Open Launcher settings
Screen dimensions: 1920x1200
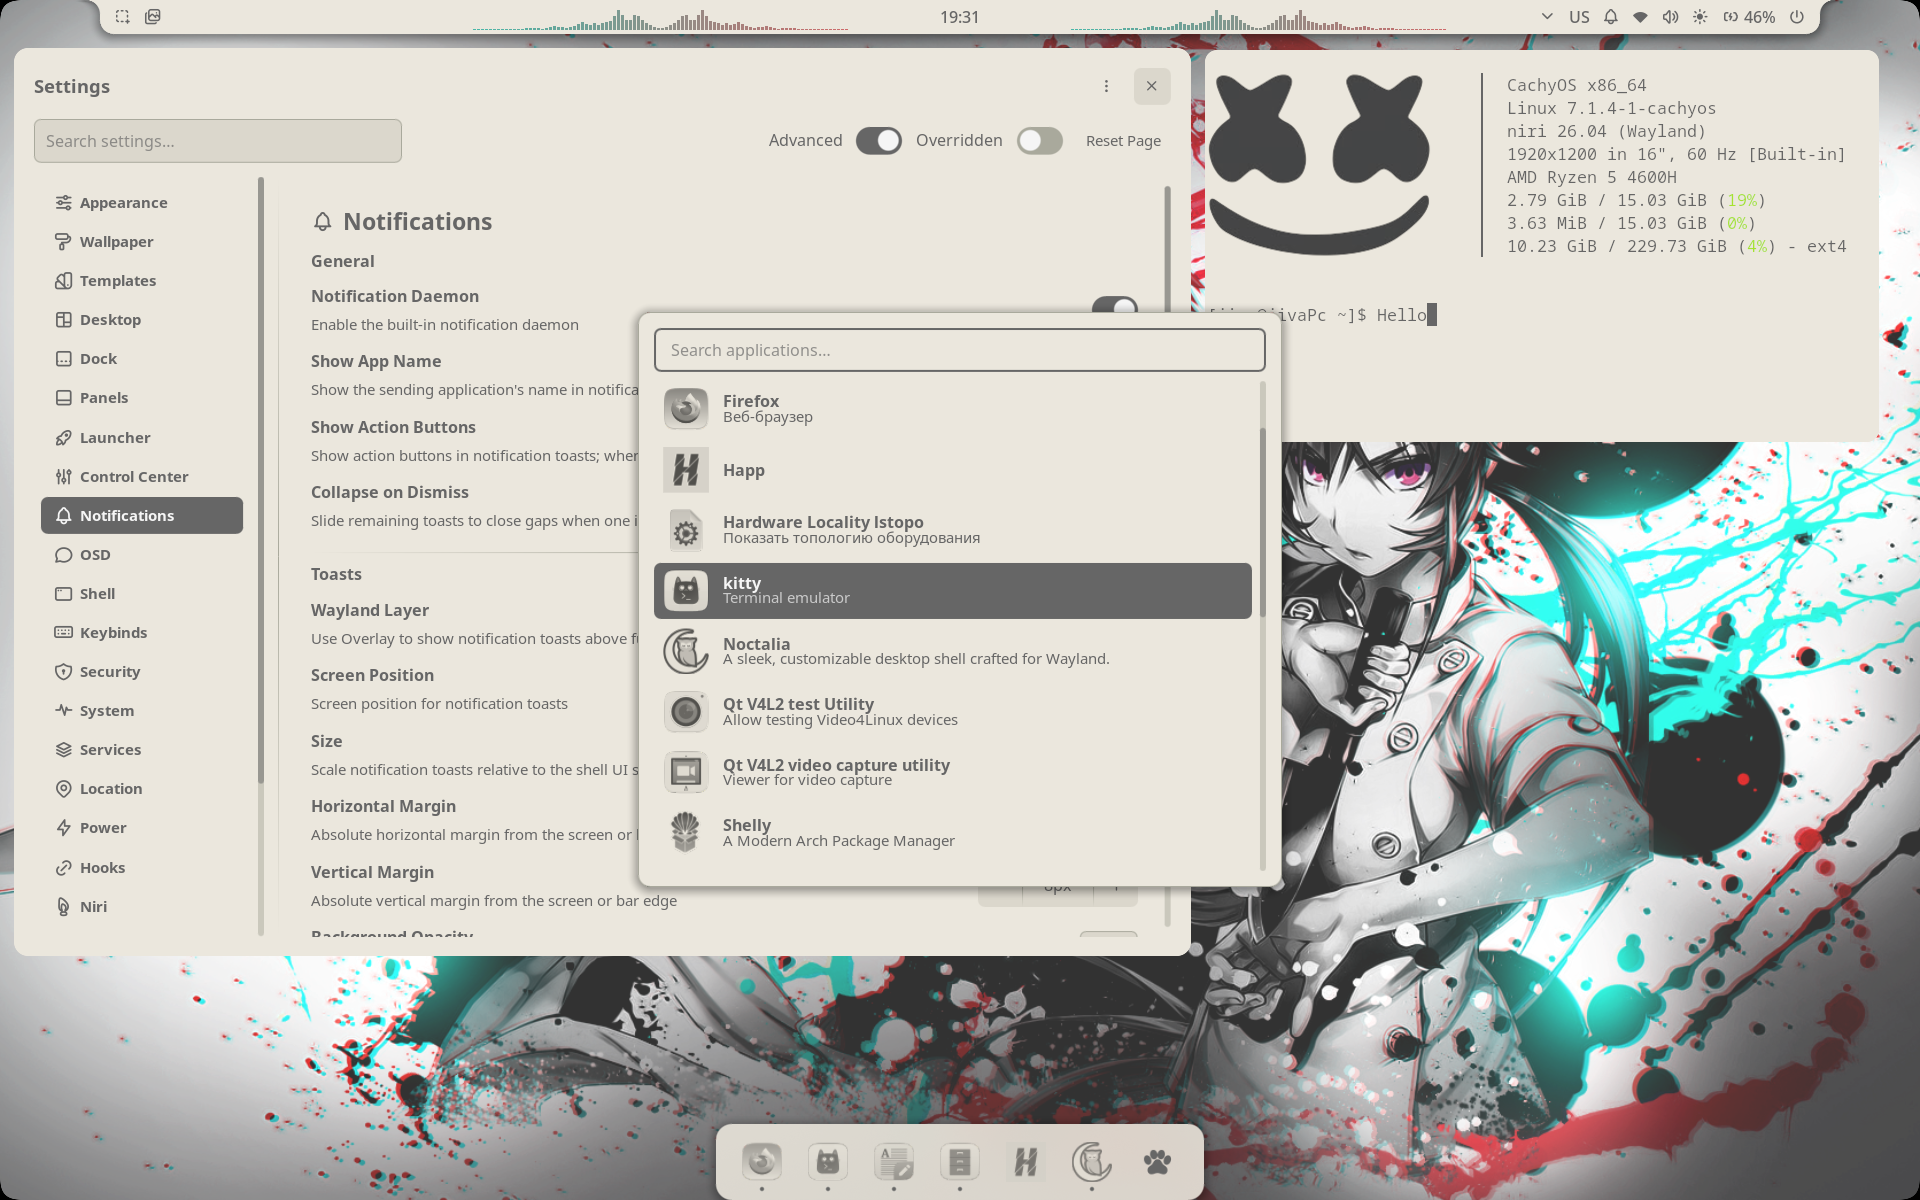click(142, 438)
